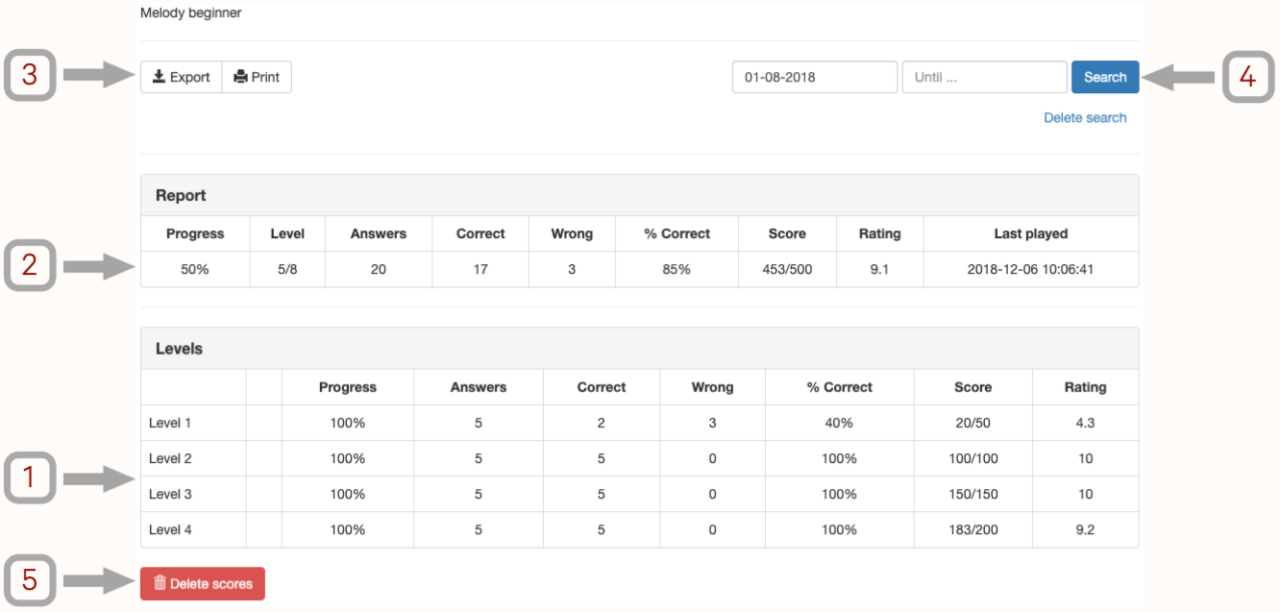This screenshot has height=612, width=1280.
Task: Click the Report Rating value 9.1
Action: click(x=879, y=269)
